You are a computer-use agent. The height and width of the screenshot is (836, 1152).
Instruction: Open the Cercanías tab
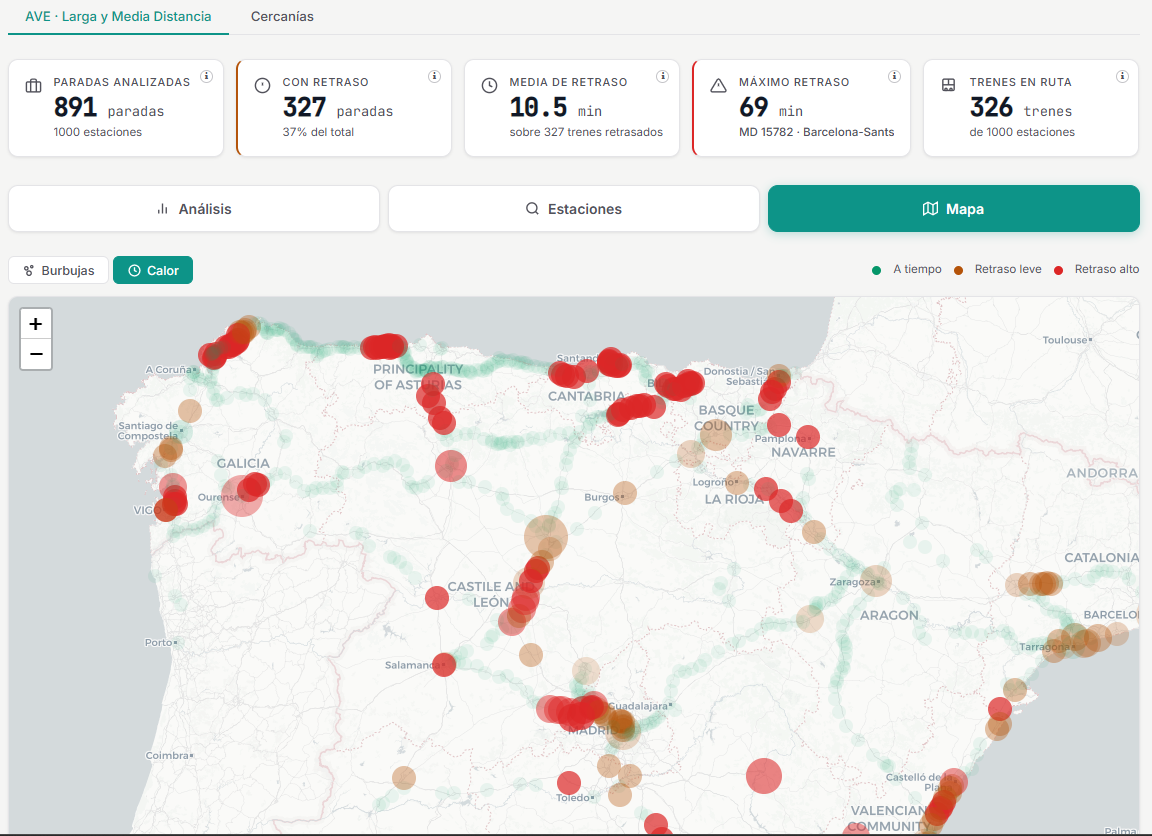click(x=282, y=17)
